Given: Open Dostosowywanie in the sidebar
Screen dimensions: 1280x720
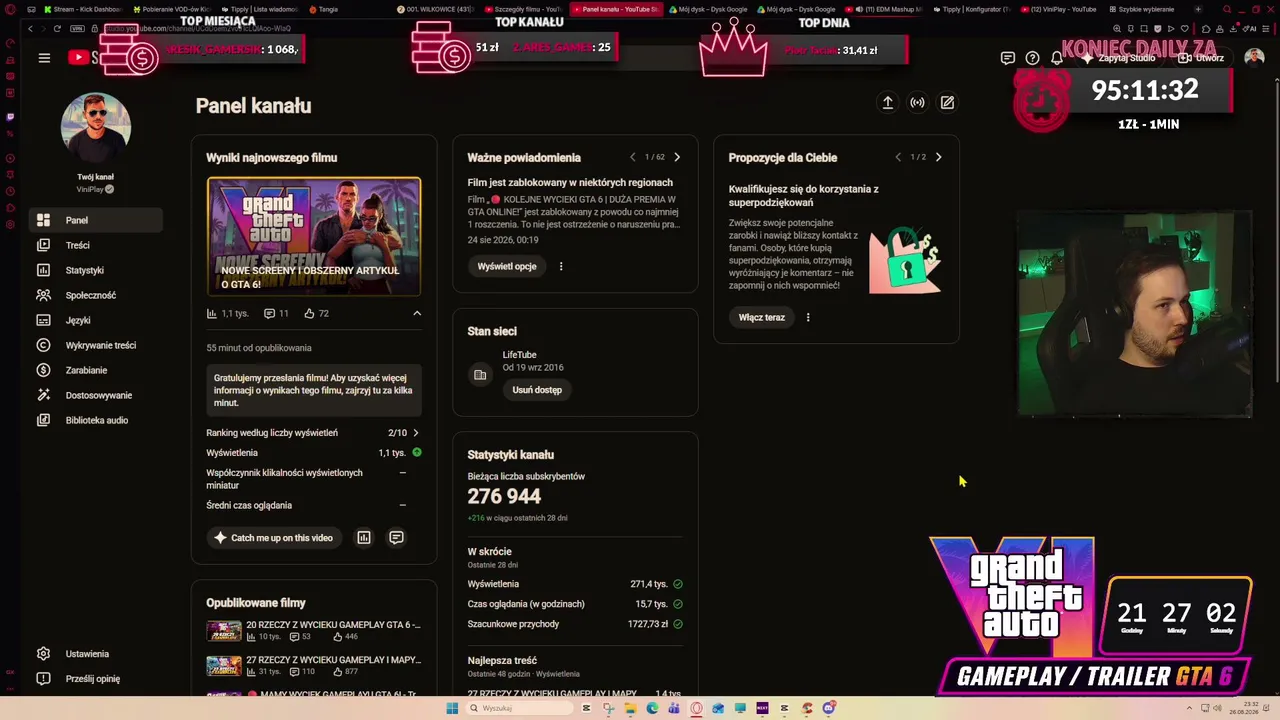Looking at the screenshot, I should coord(97,395).
